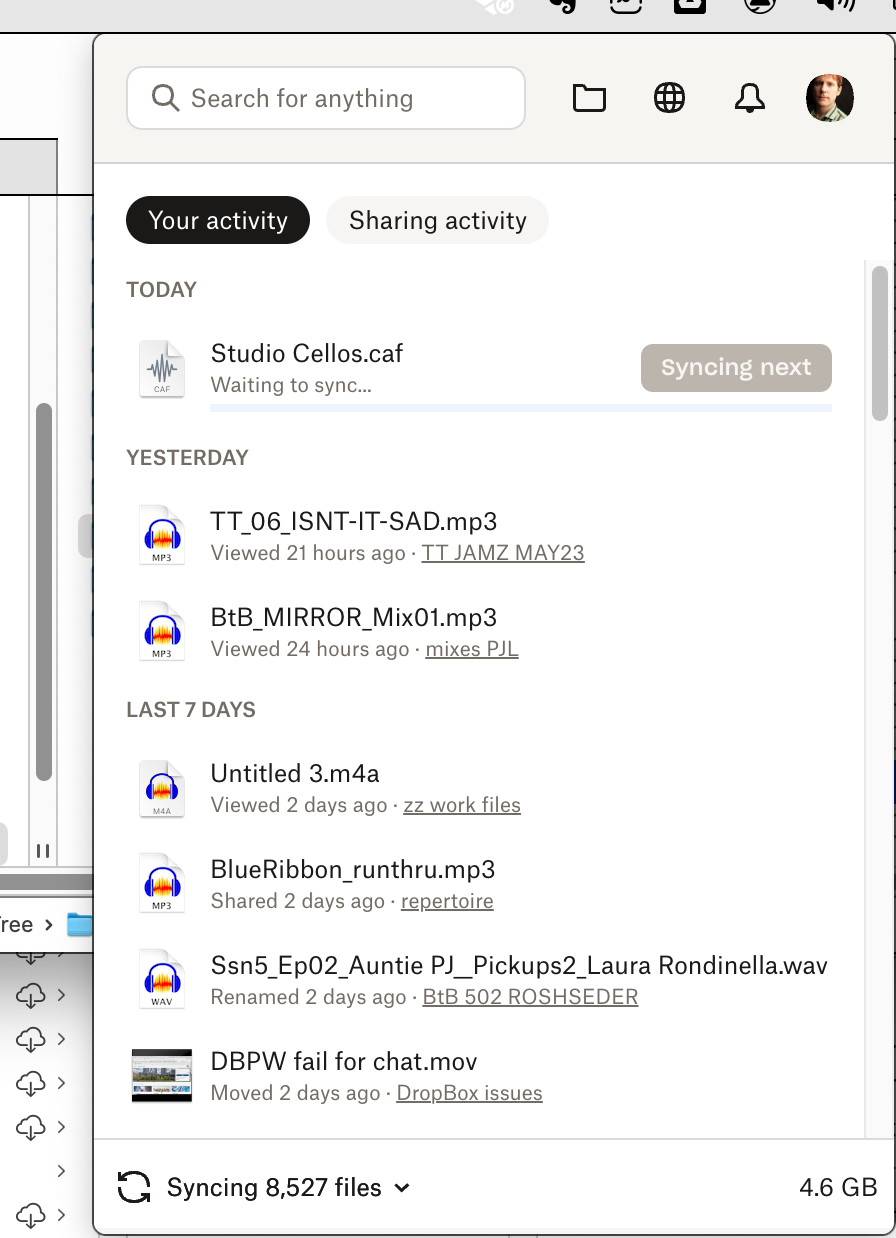Click the DBPW fail for chat.mov video thumbnail
The image size is (896, 1238).
pos(161,1075)
